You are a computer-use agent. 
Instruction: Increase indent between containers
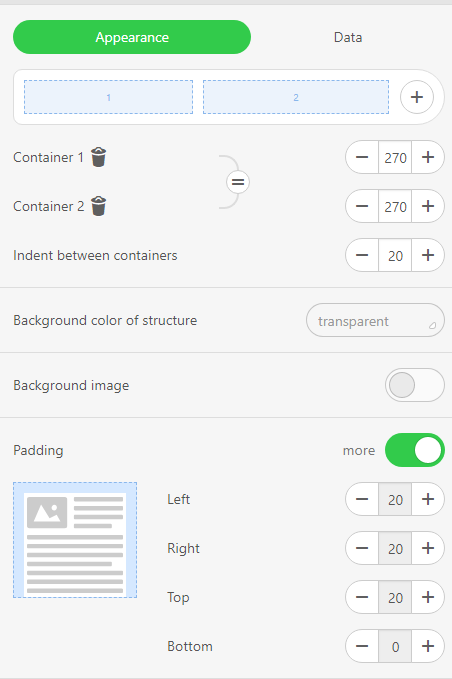click(428, 255)
